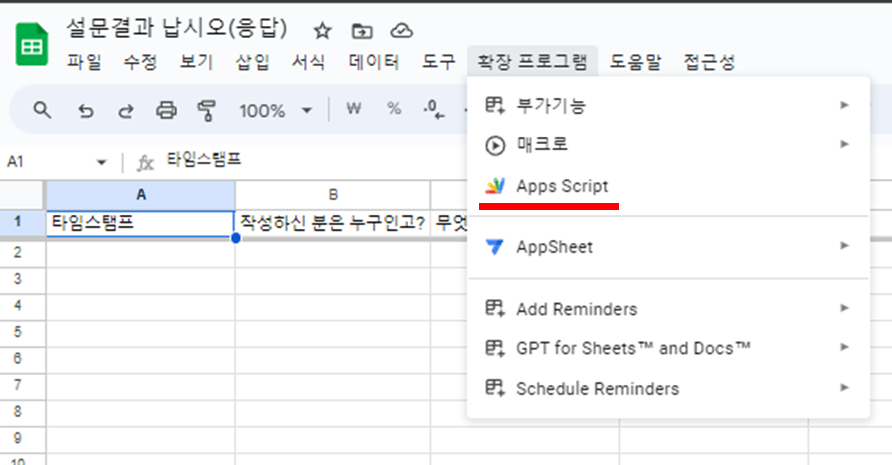Select cell A1 containing 타임스탬프
Viewport: 892px width, 465px height.
pos(141,223)
